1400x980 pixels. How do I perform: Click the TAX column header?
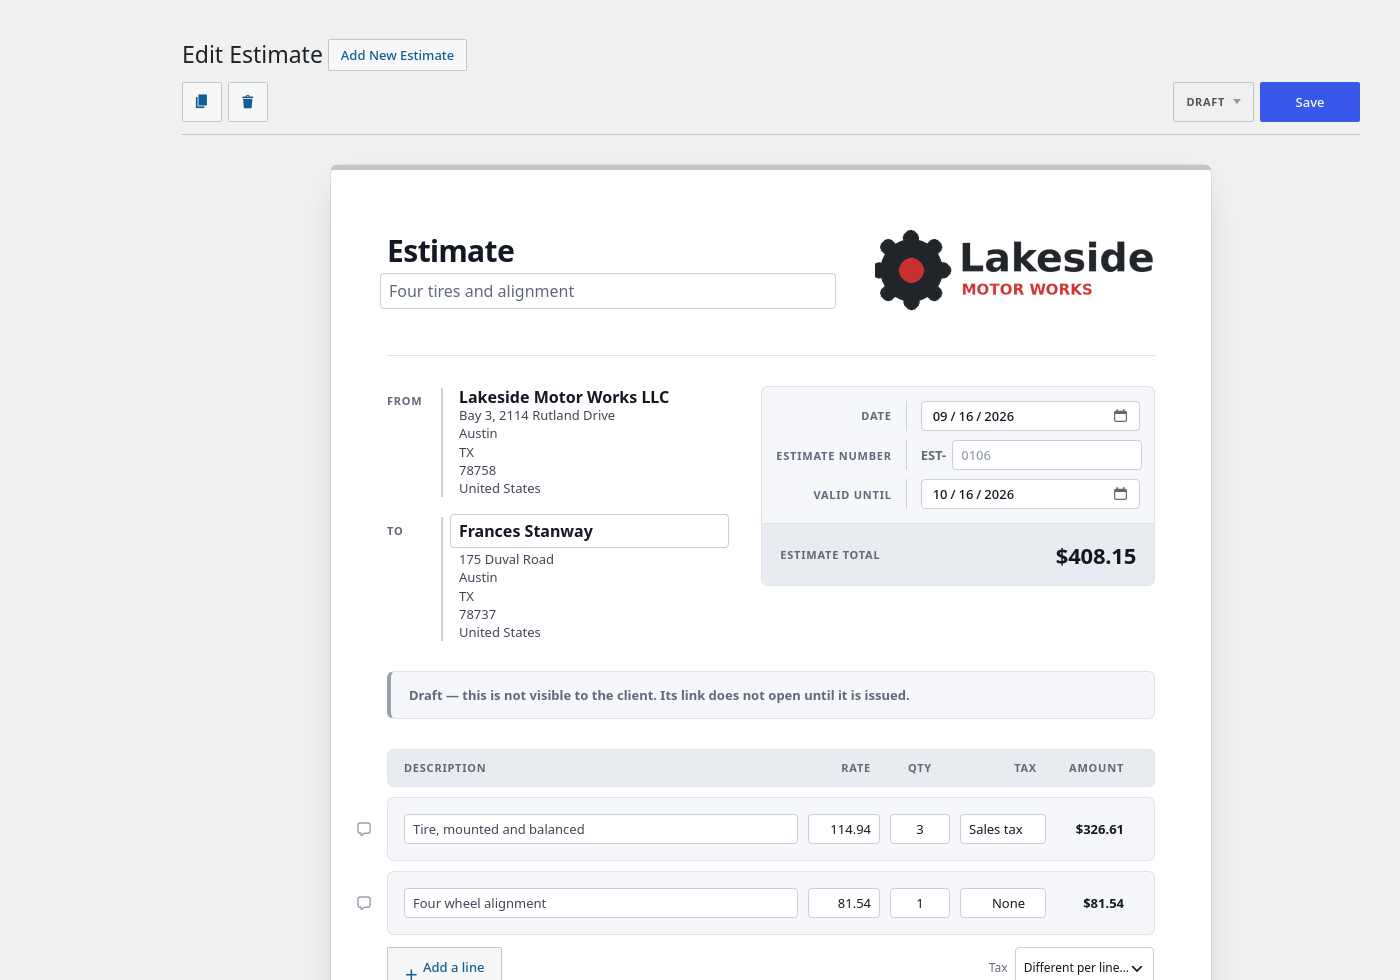(x=1025, y=768)
